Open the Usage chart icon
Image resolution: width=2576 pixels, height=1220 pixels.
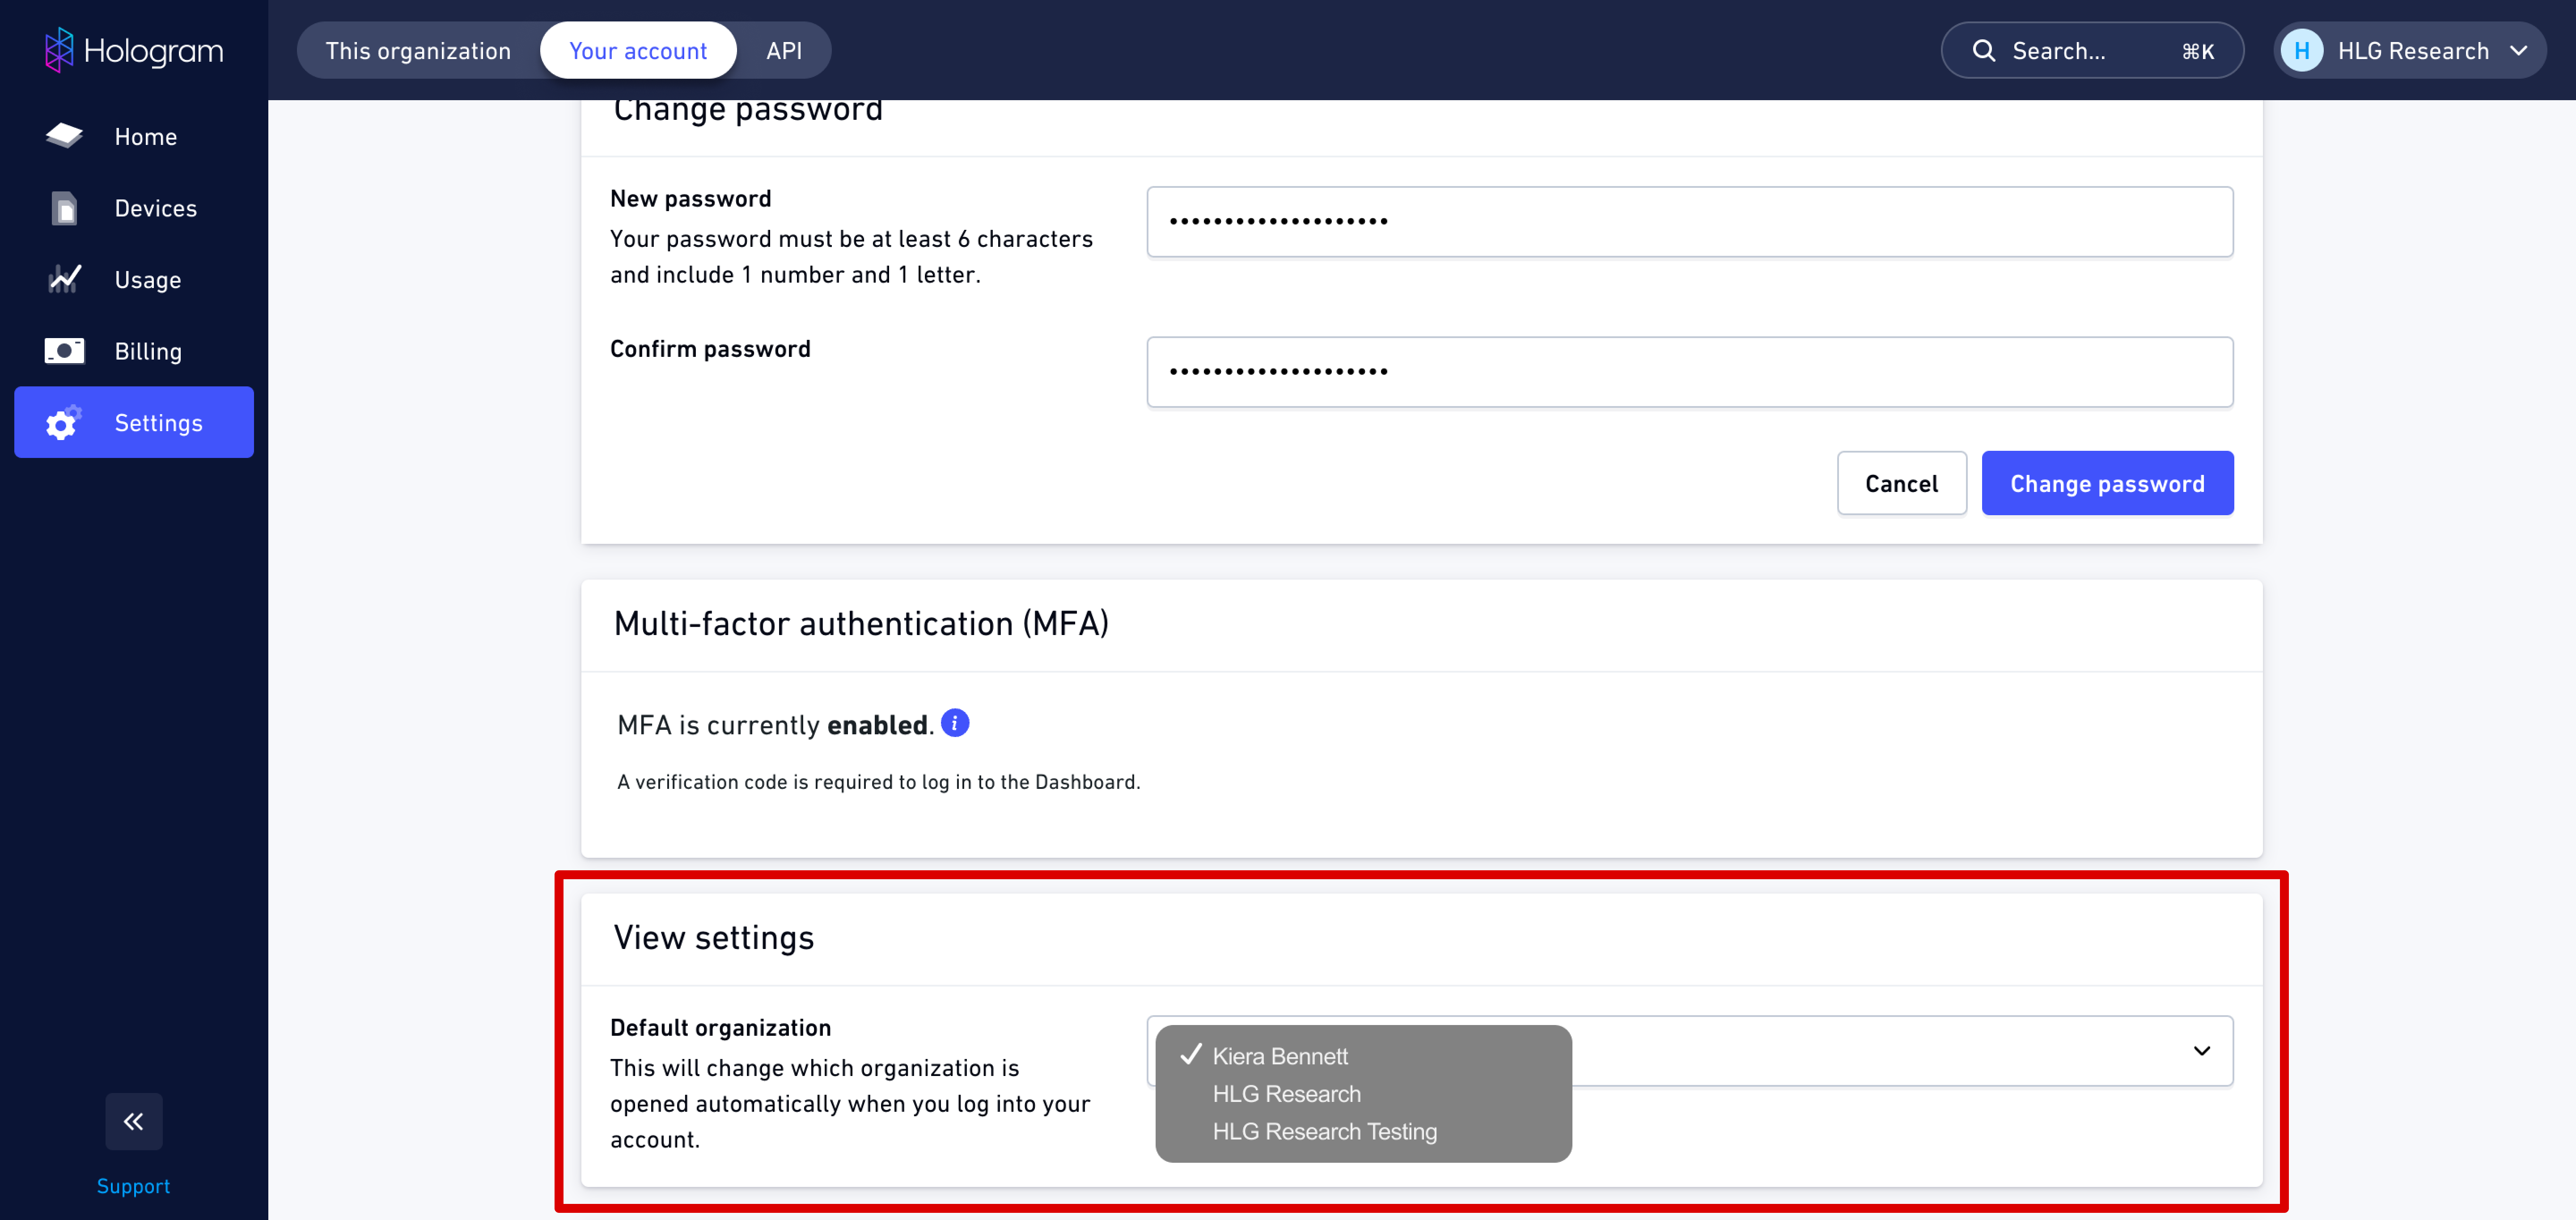point(64,279)
